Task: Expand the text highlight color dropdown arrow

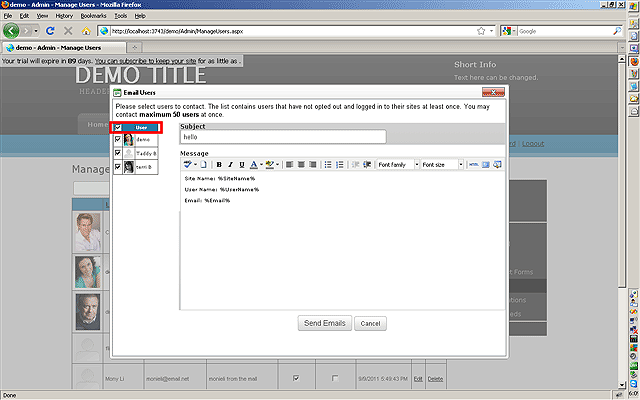Action: 277,164
